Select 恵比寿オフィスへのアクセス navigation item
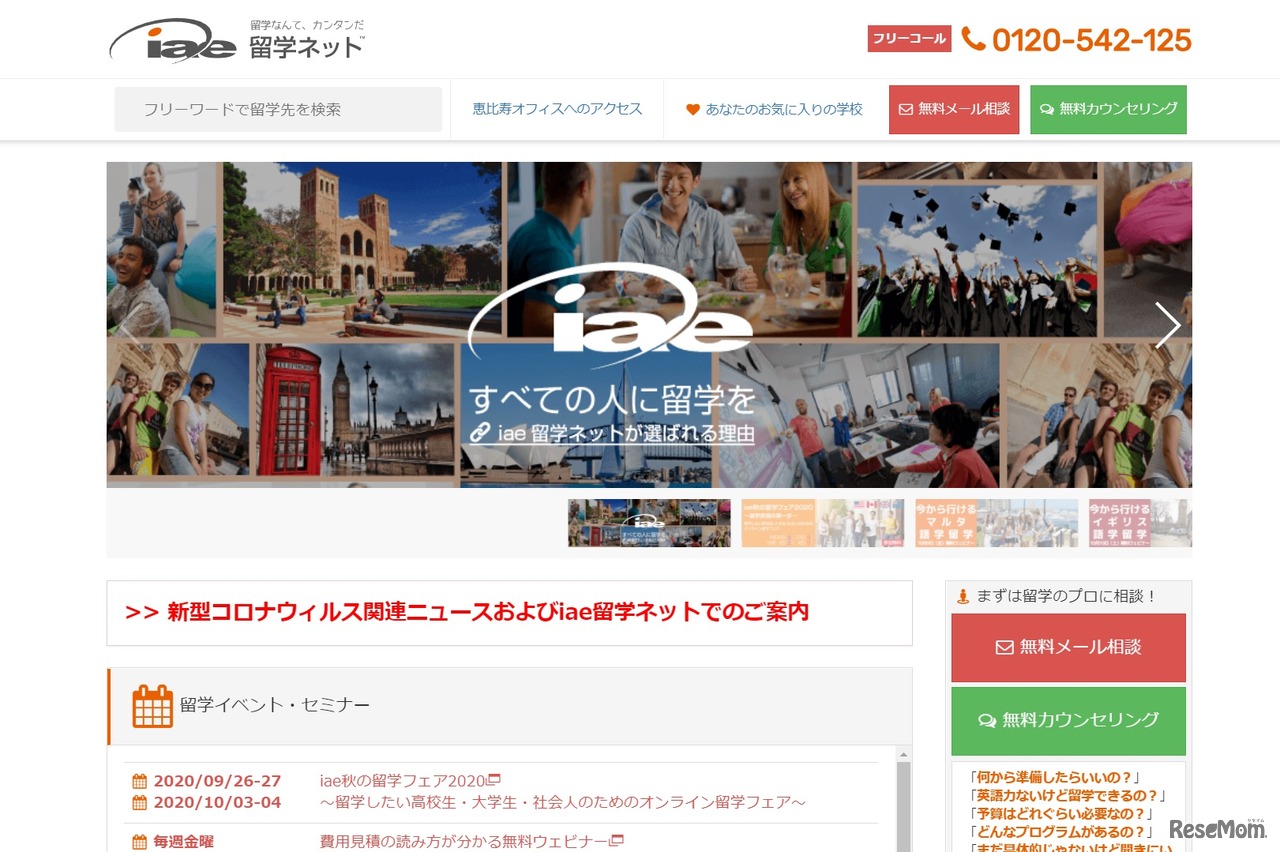The width and height of the screenshot is (1280, 852). [x=556, y=109]
